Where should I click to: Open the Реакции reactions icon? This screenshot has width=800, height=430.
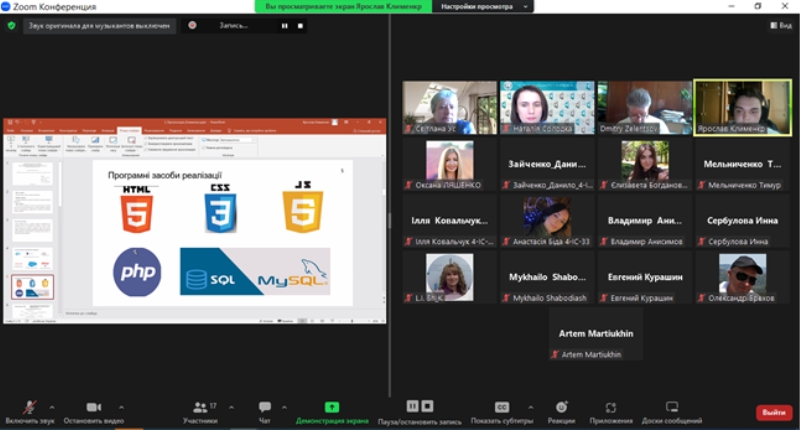pyautogui.click(x=561, y=407)
